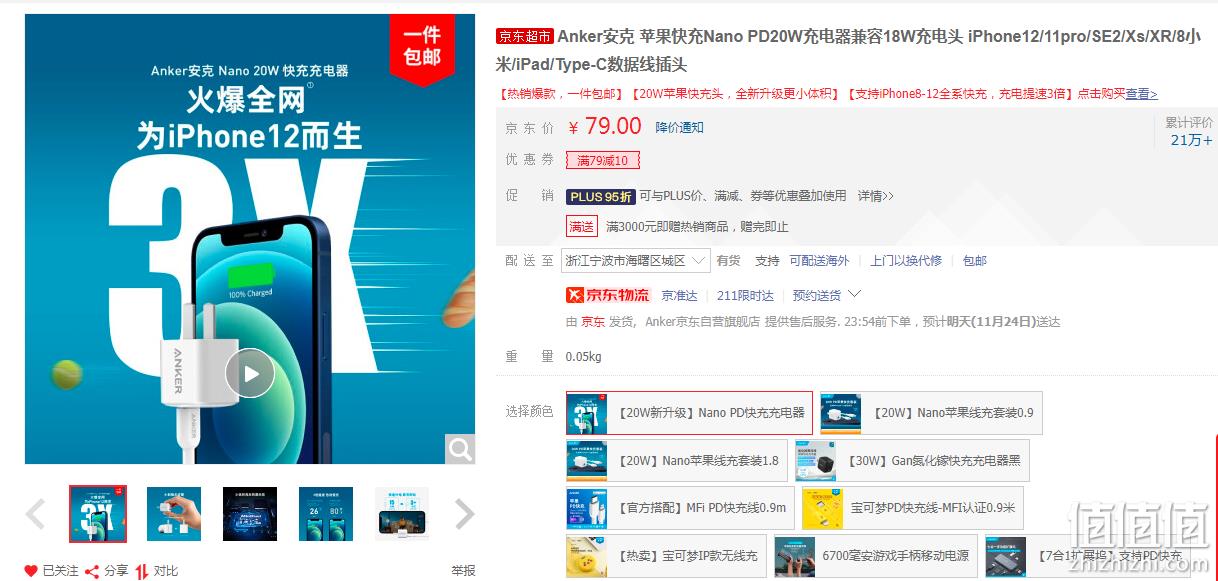
Task: Click the heart 已关注 favorite icon
Action: (31, 571)
